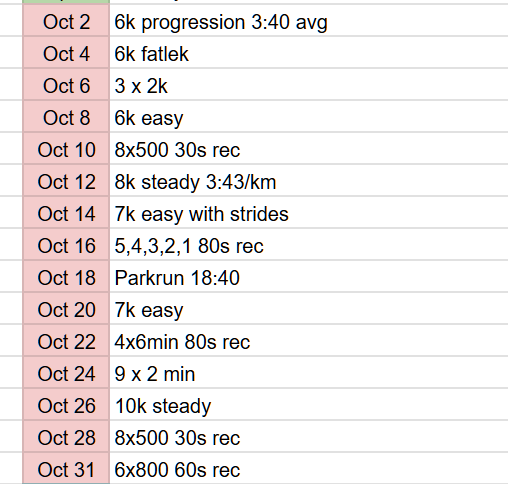This screenshot has height=484, width=508.
Task: Click the 6k fatlek workout cell
Action: tap(309, 52)
